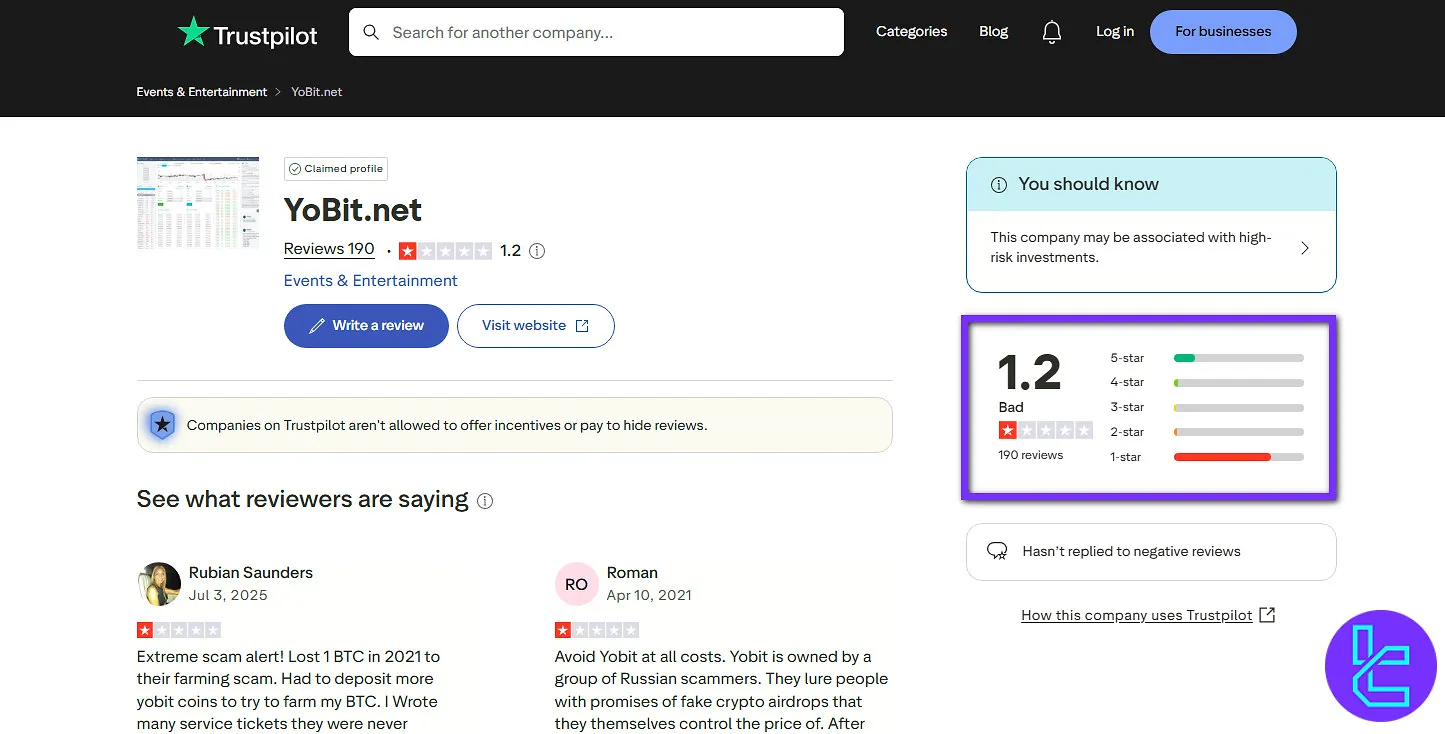Viewport: 1445px width, 734px height.
Task: Filter by 3-star rating row
Action: 1207,408
